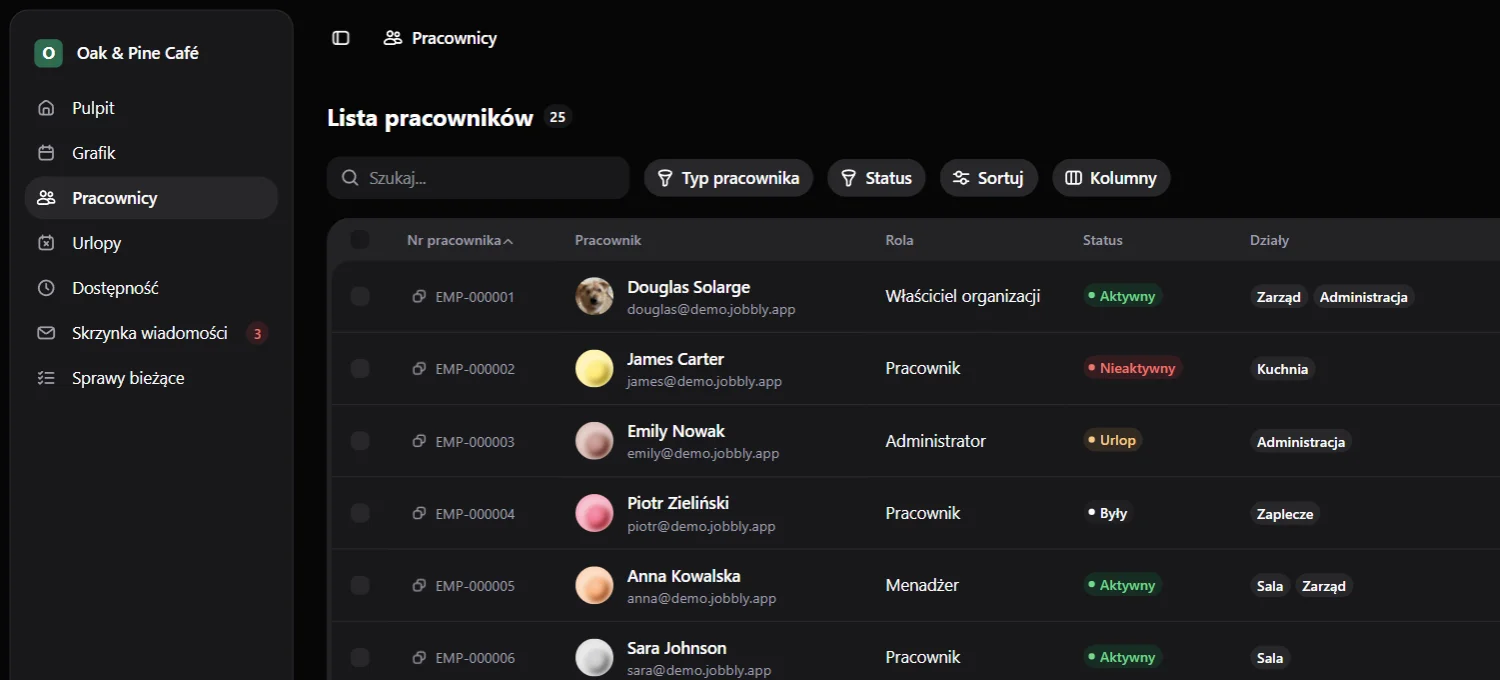
Task: Click Emily Nowak's Administracja tag
Action: 1301,442
